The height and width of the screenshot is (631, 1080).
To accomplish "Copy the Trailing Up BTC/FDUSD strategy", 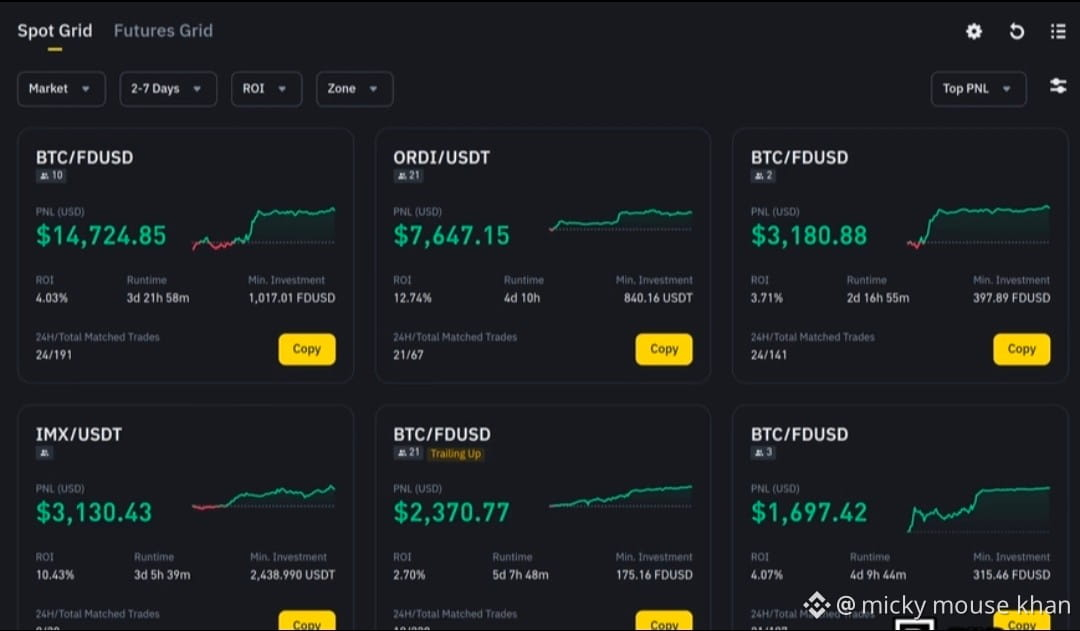I will click(664, 621).
